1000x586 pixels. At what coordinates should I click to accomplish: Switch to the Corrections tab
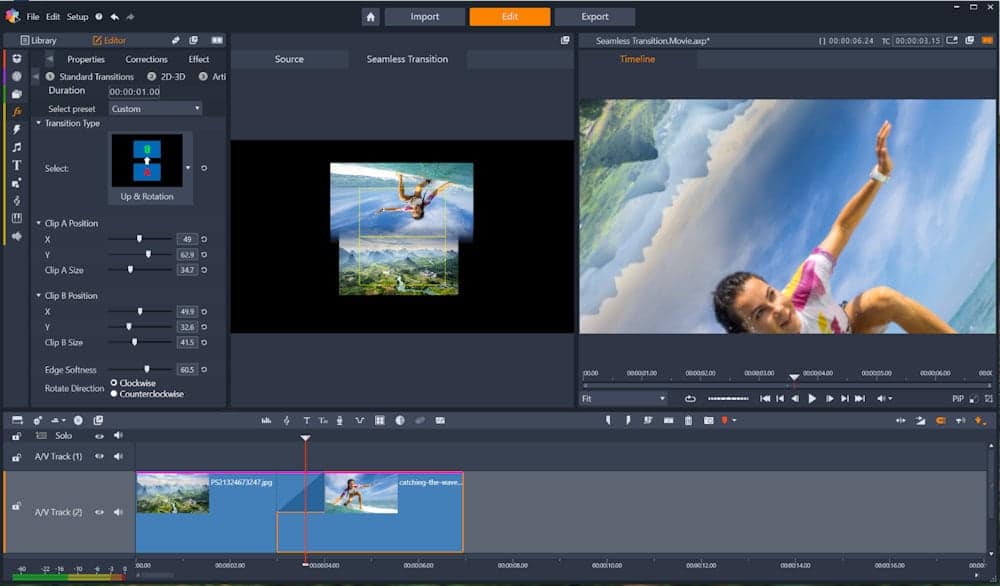coord(146,59)
